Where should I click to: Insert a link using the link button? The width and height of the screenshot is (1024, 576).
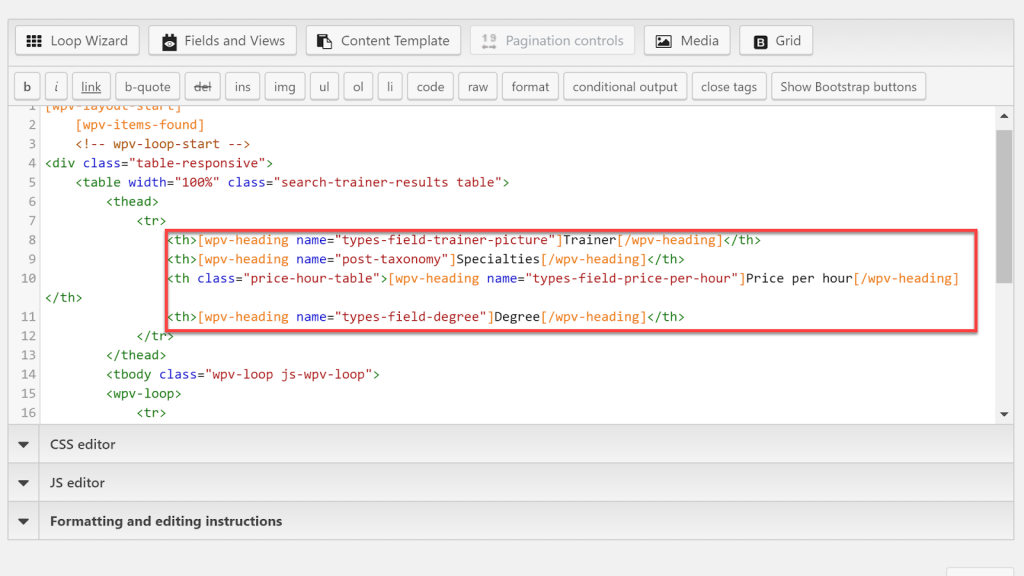pos(91,87)
